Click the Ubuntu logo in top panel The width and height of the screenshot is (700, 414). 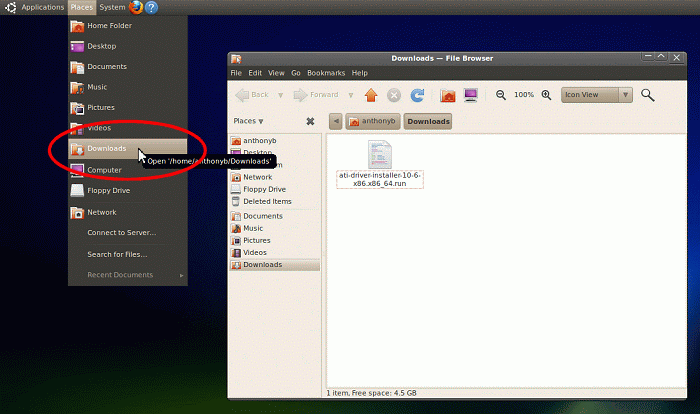pos(10,7)
